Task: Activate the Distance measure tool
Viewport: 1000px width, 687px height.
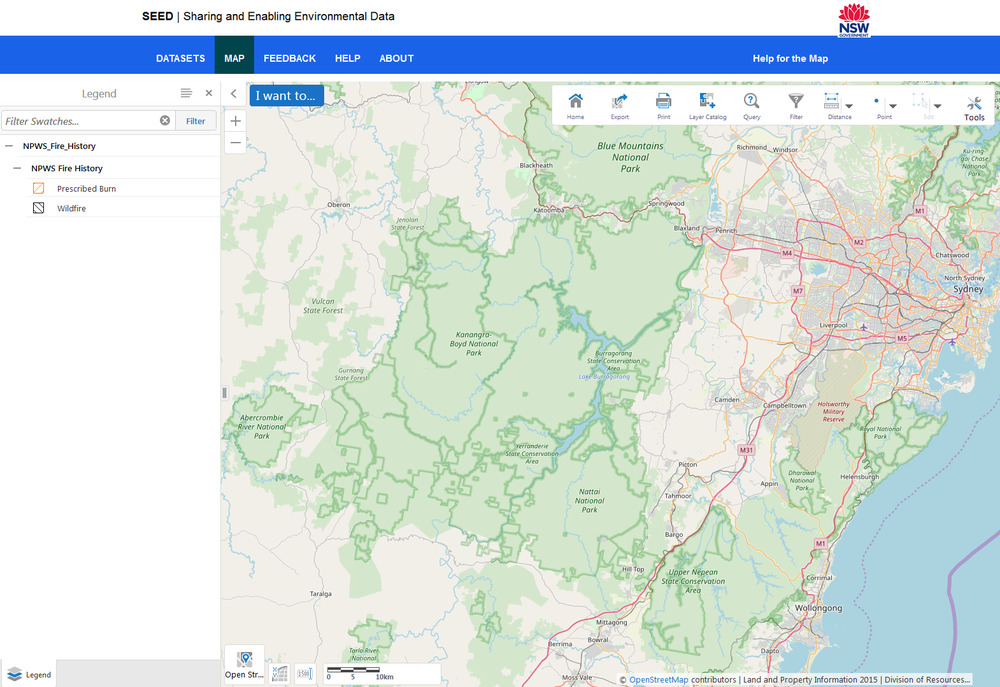Action: (x=832, y=105)
